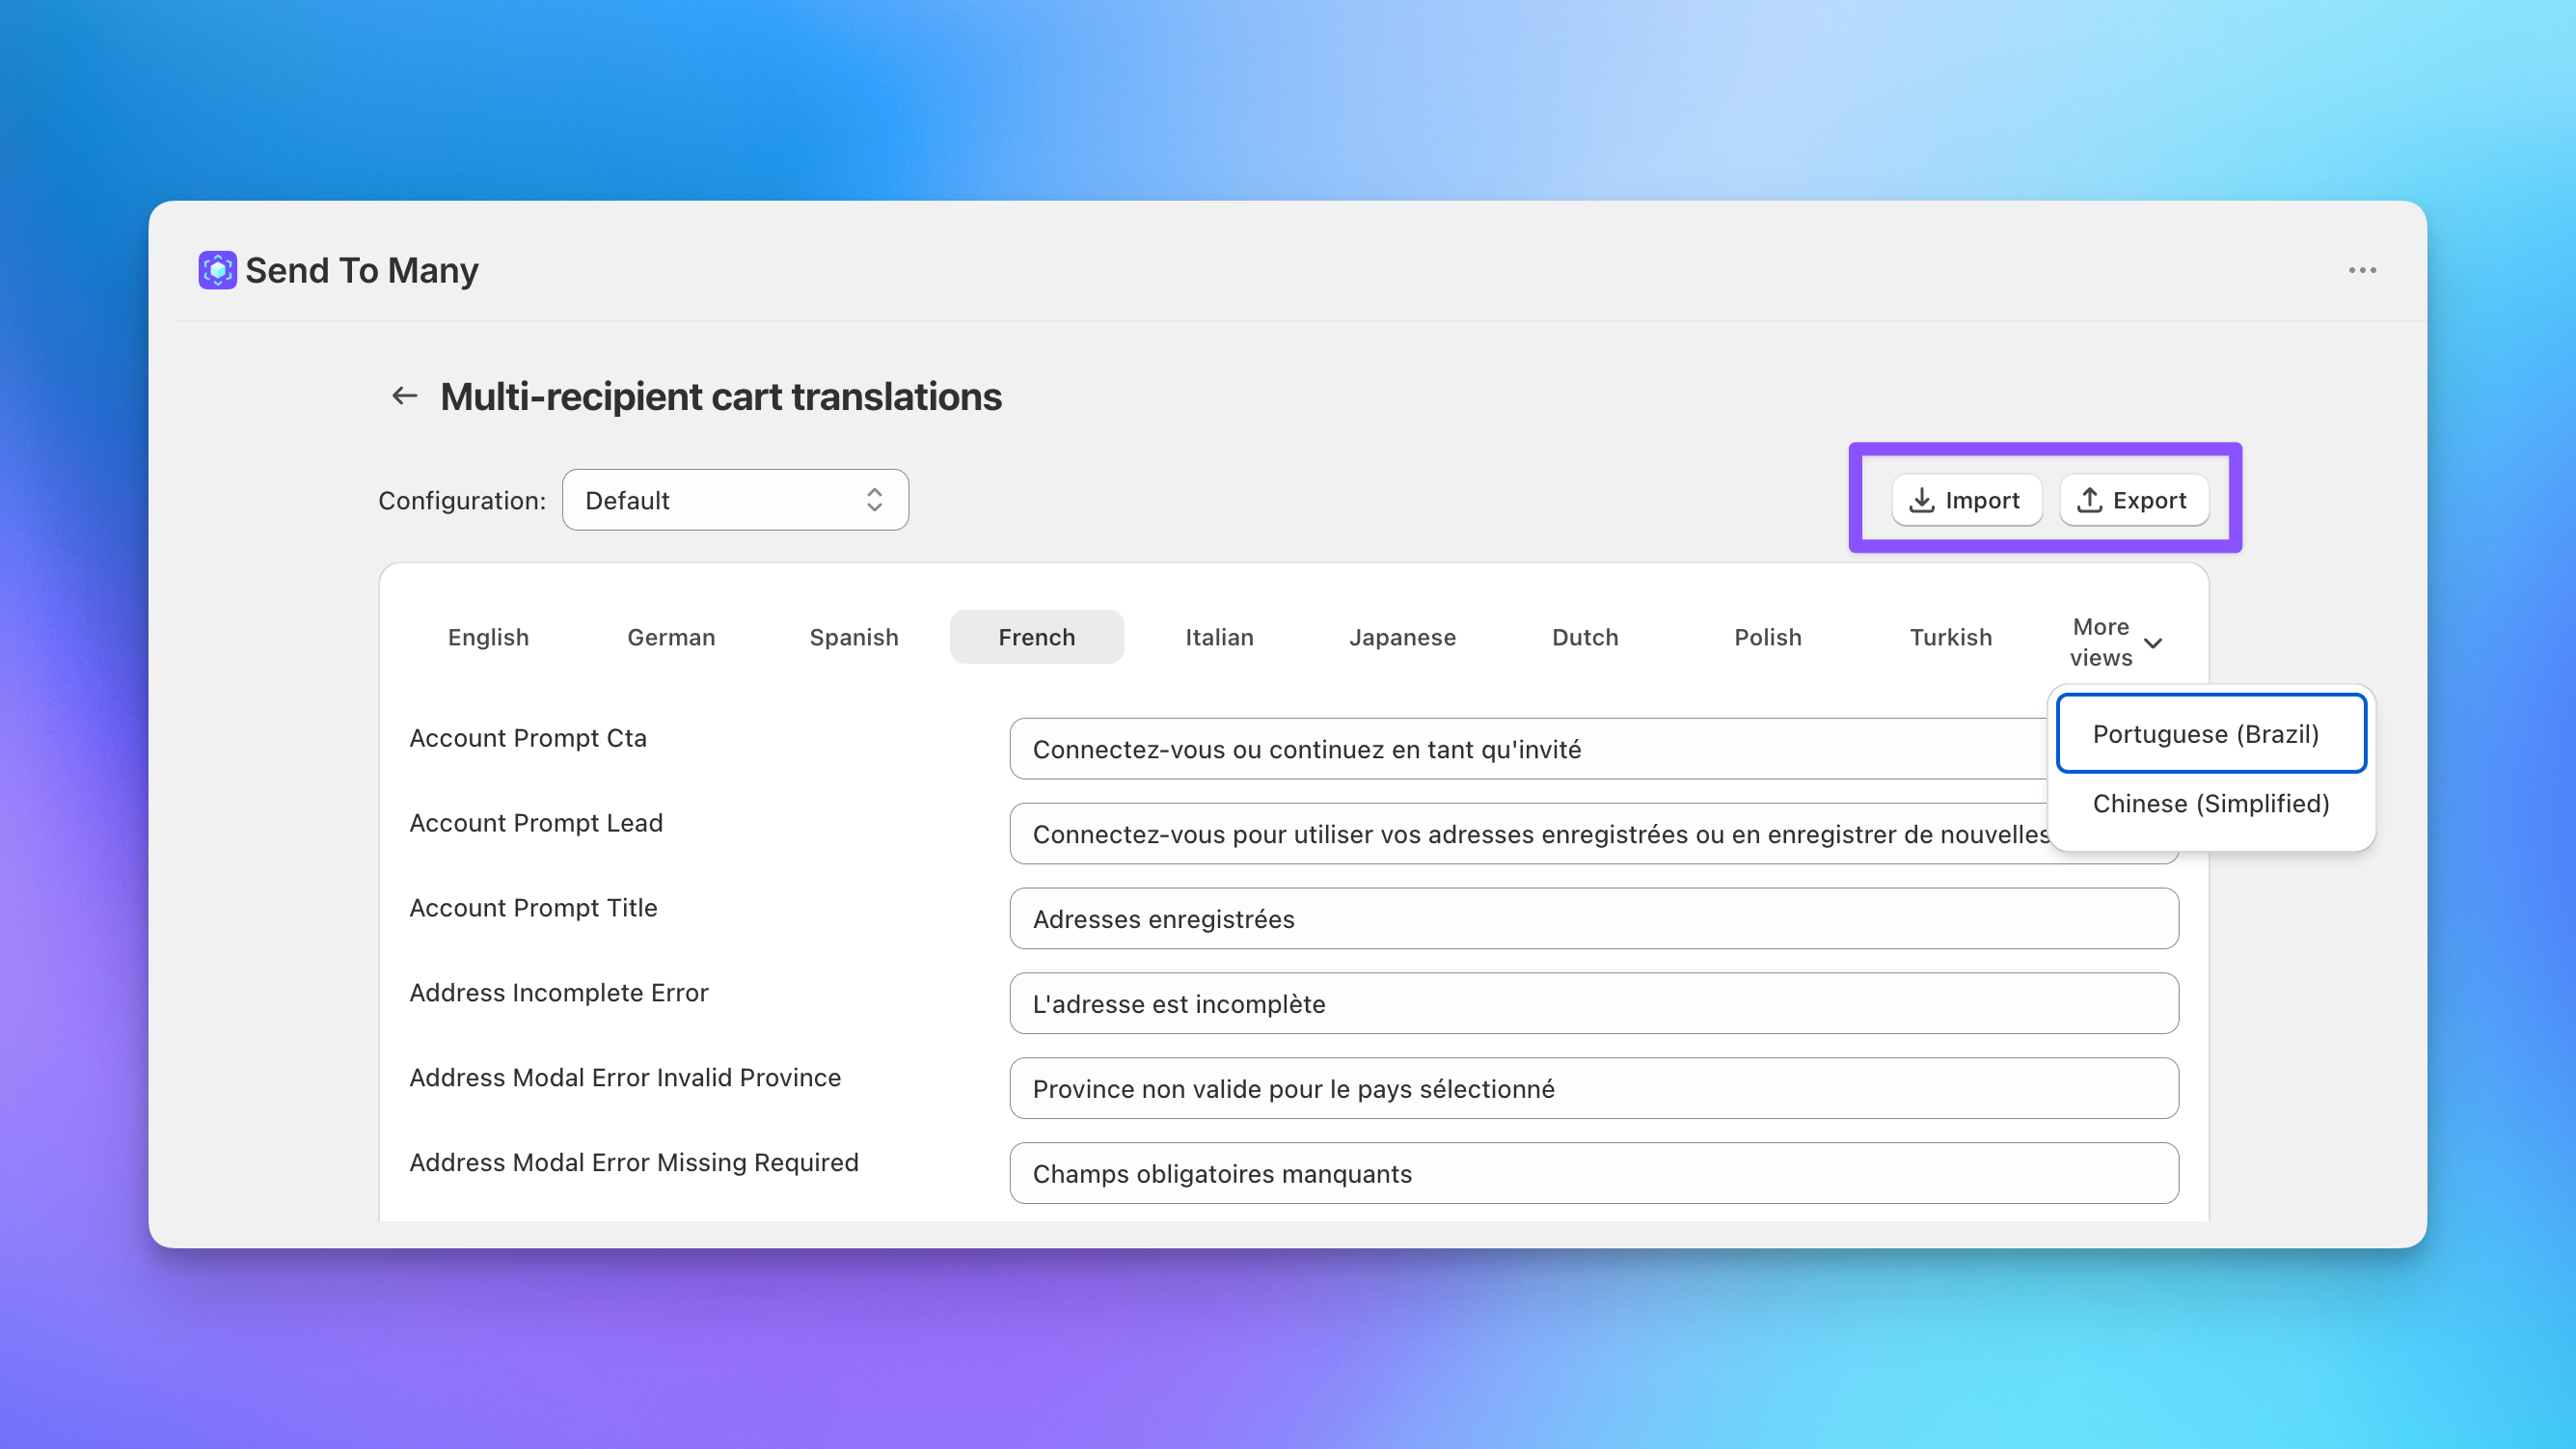Switch to the Italian tab

click(x=1219, y=637)
